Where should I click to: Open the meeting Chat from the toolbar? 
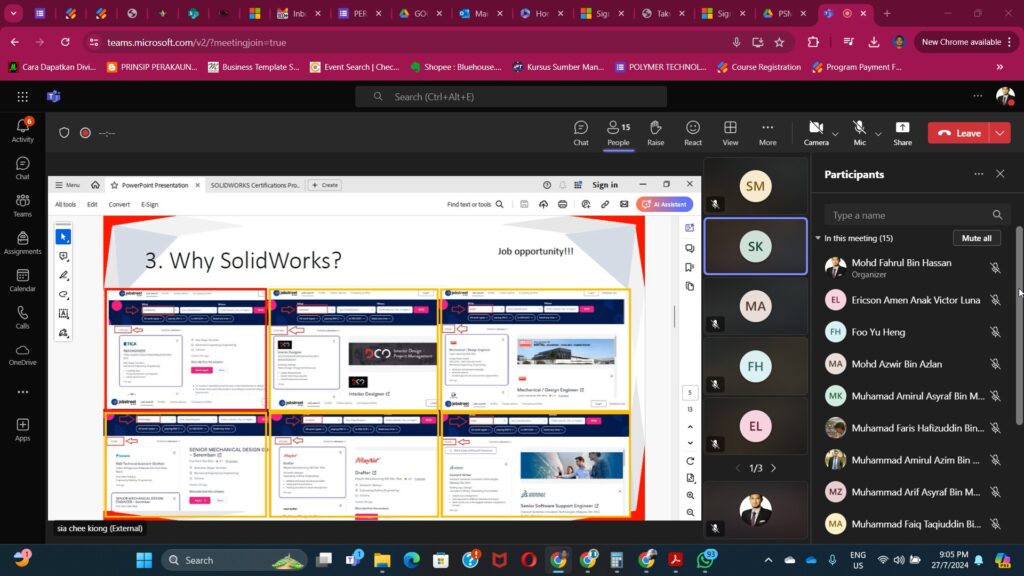[581, 133]
